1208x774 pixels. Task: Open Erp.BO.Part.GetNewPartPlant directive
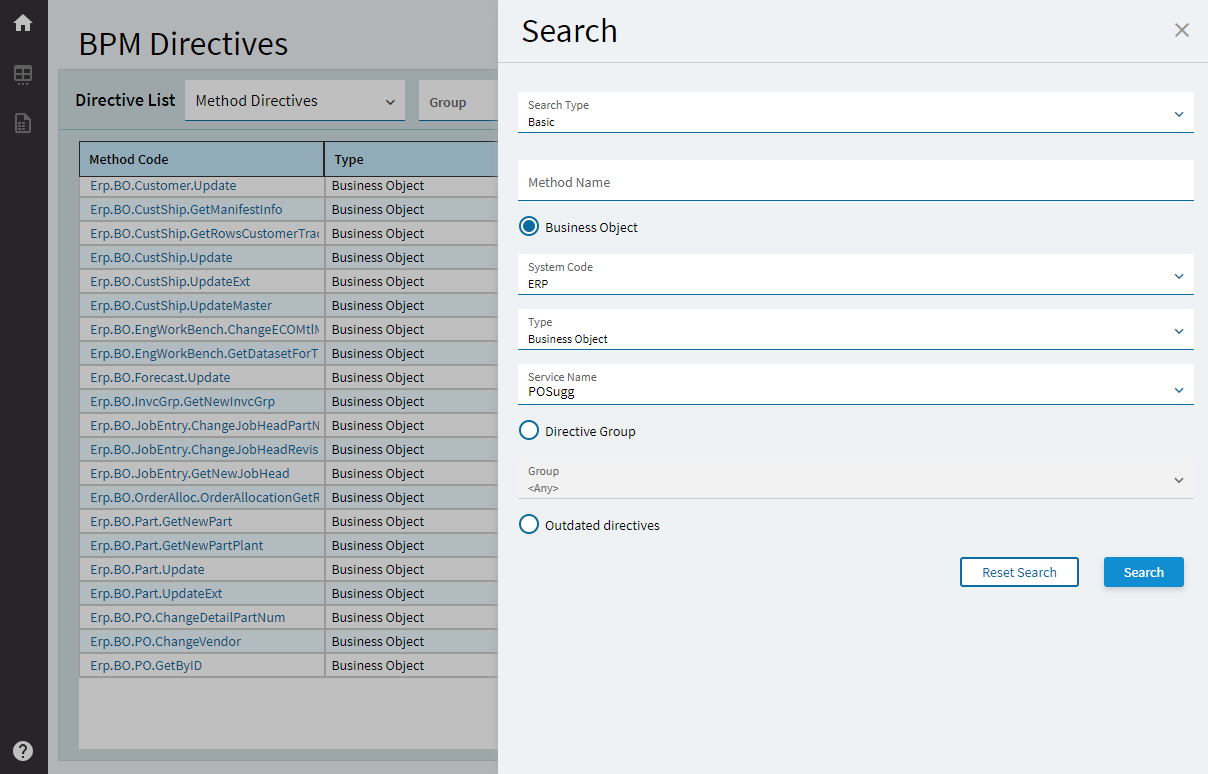(176, 546)
